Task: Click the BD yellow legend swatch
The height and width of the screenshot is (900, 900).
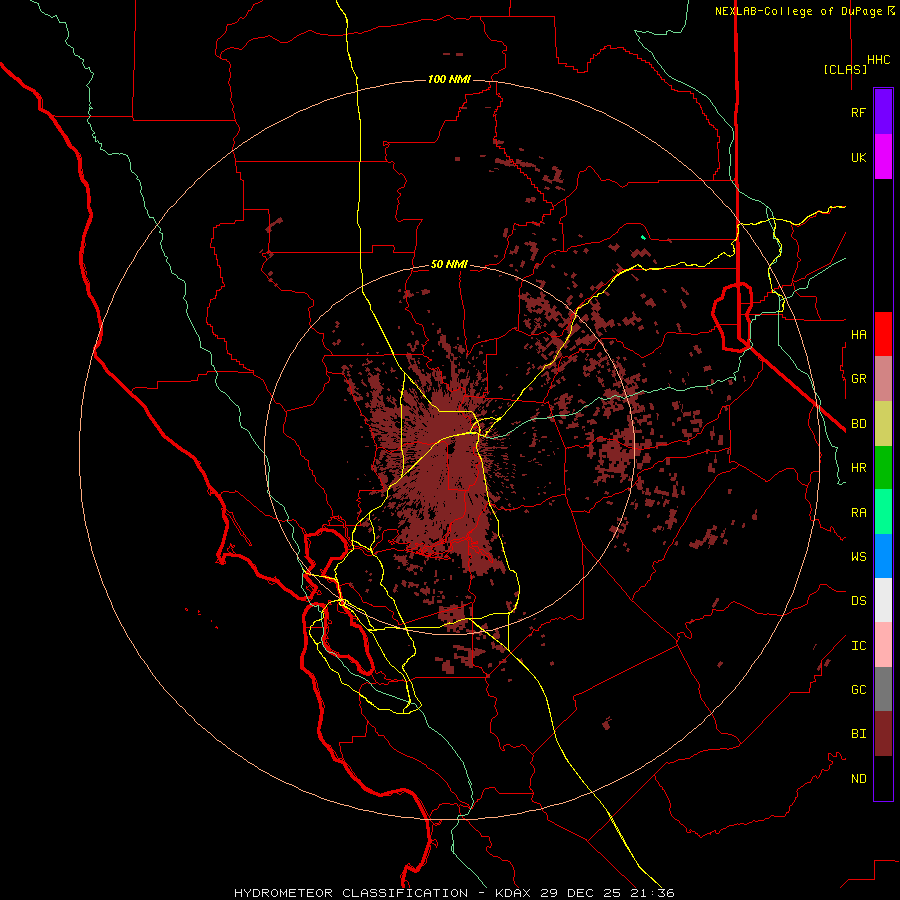Action: pos(883,424)
